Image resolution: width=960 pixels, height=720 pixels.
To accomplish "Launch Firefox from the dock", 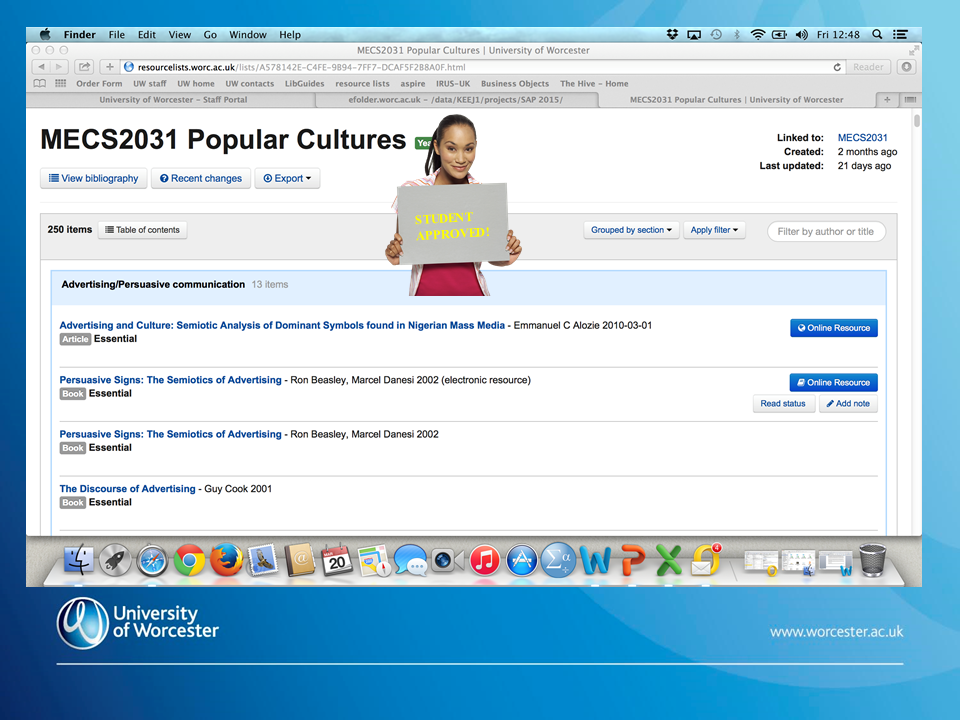I will [x=226, y=560].
